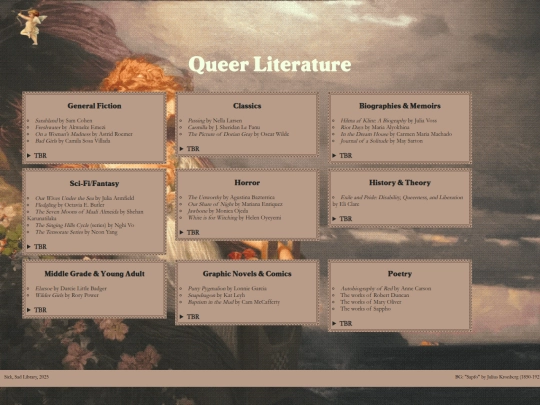Viewport: 540px width, 405px height.
Task: Click Fledgling by Octavia E. Butler
Action: [x=70, y=205]
